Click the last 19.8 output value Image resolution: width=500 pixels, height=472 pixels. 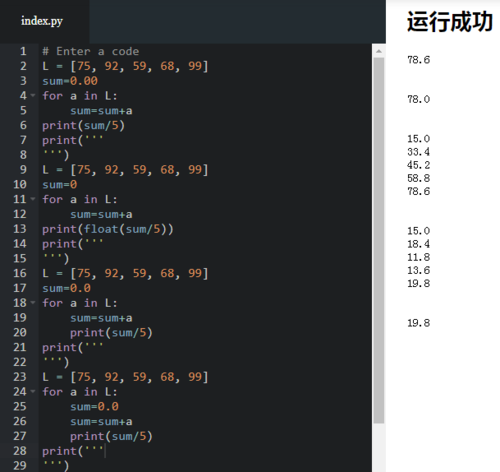coord(419,323)
